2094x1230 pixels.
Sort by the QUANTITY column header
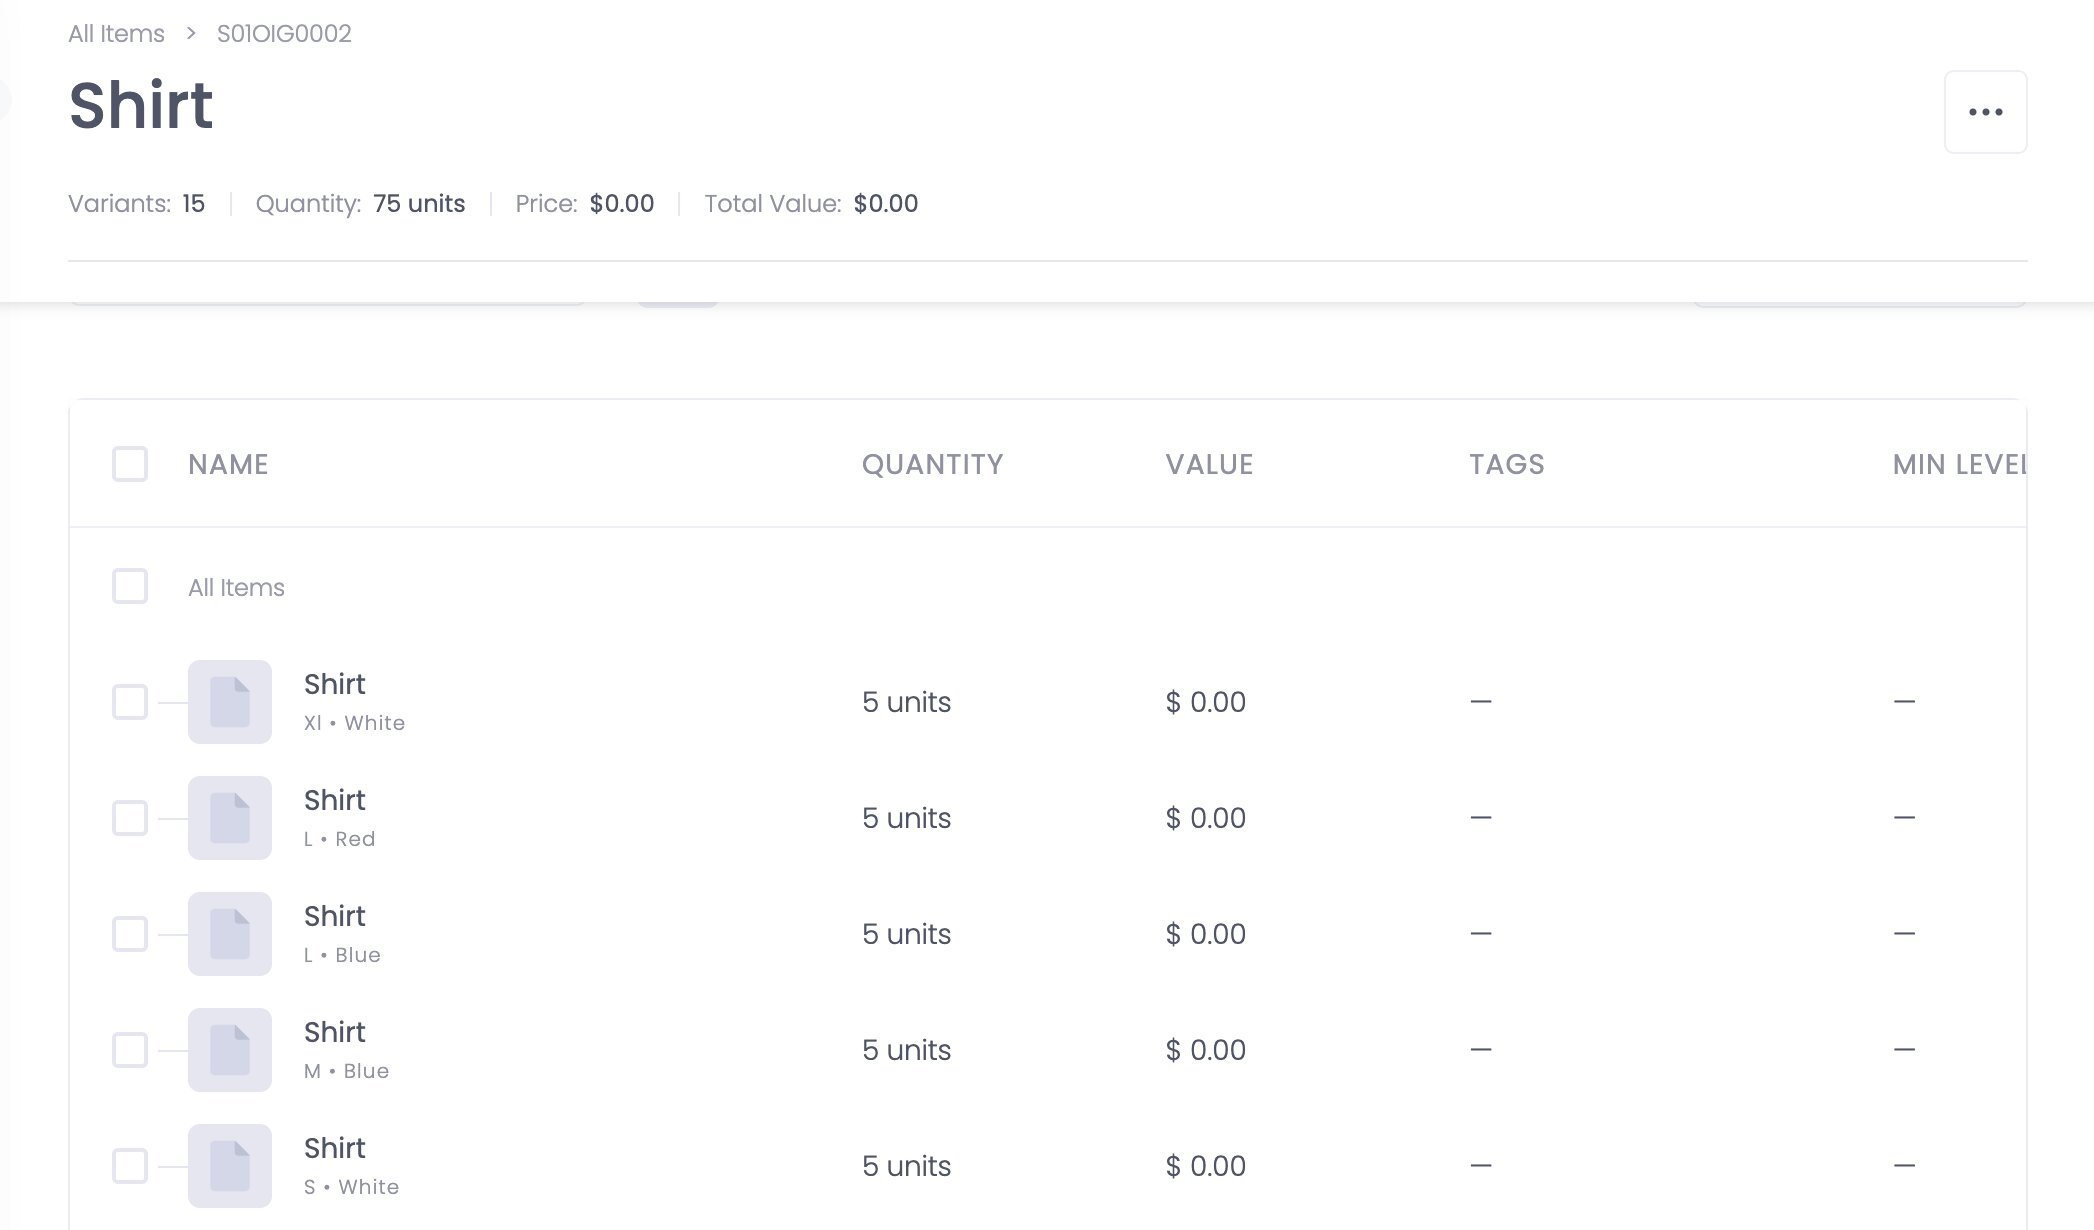click(932, 464)
